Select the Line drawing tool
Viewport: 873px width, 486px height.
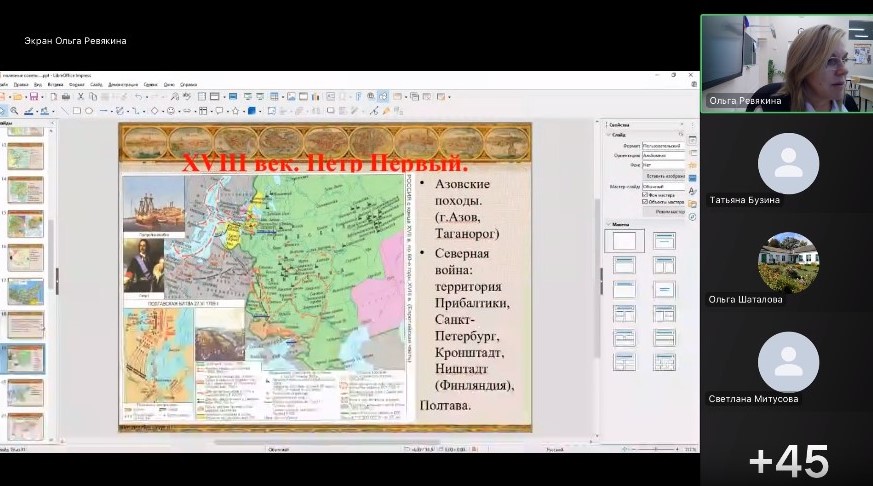64,111
